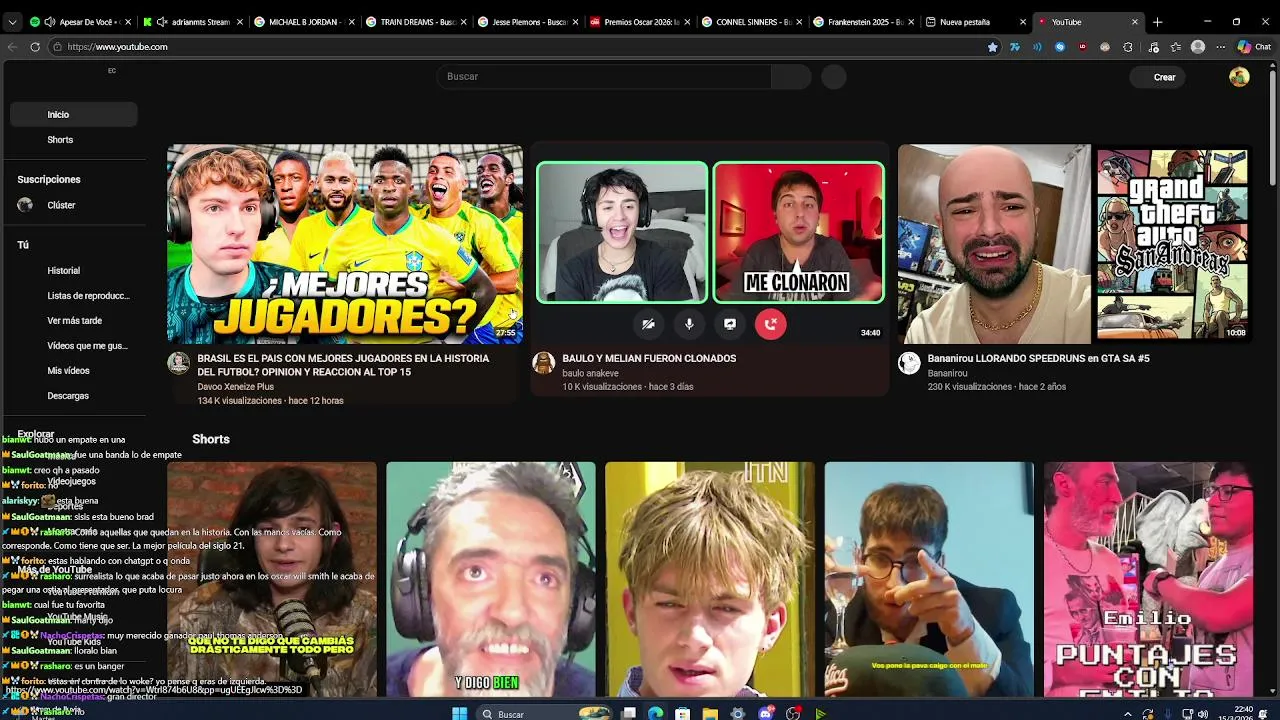Expand the system tray hidden icons chevron
The width and height of the screenshot is (1280, 720).
(x=1128, y=714)
